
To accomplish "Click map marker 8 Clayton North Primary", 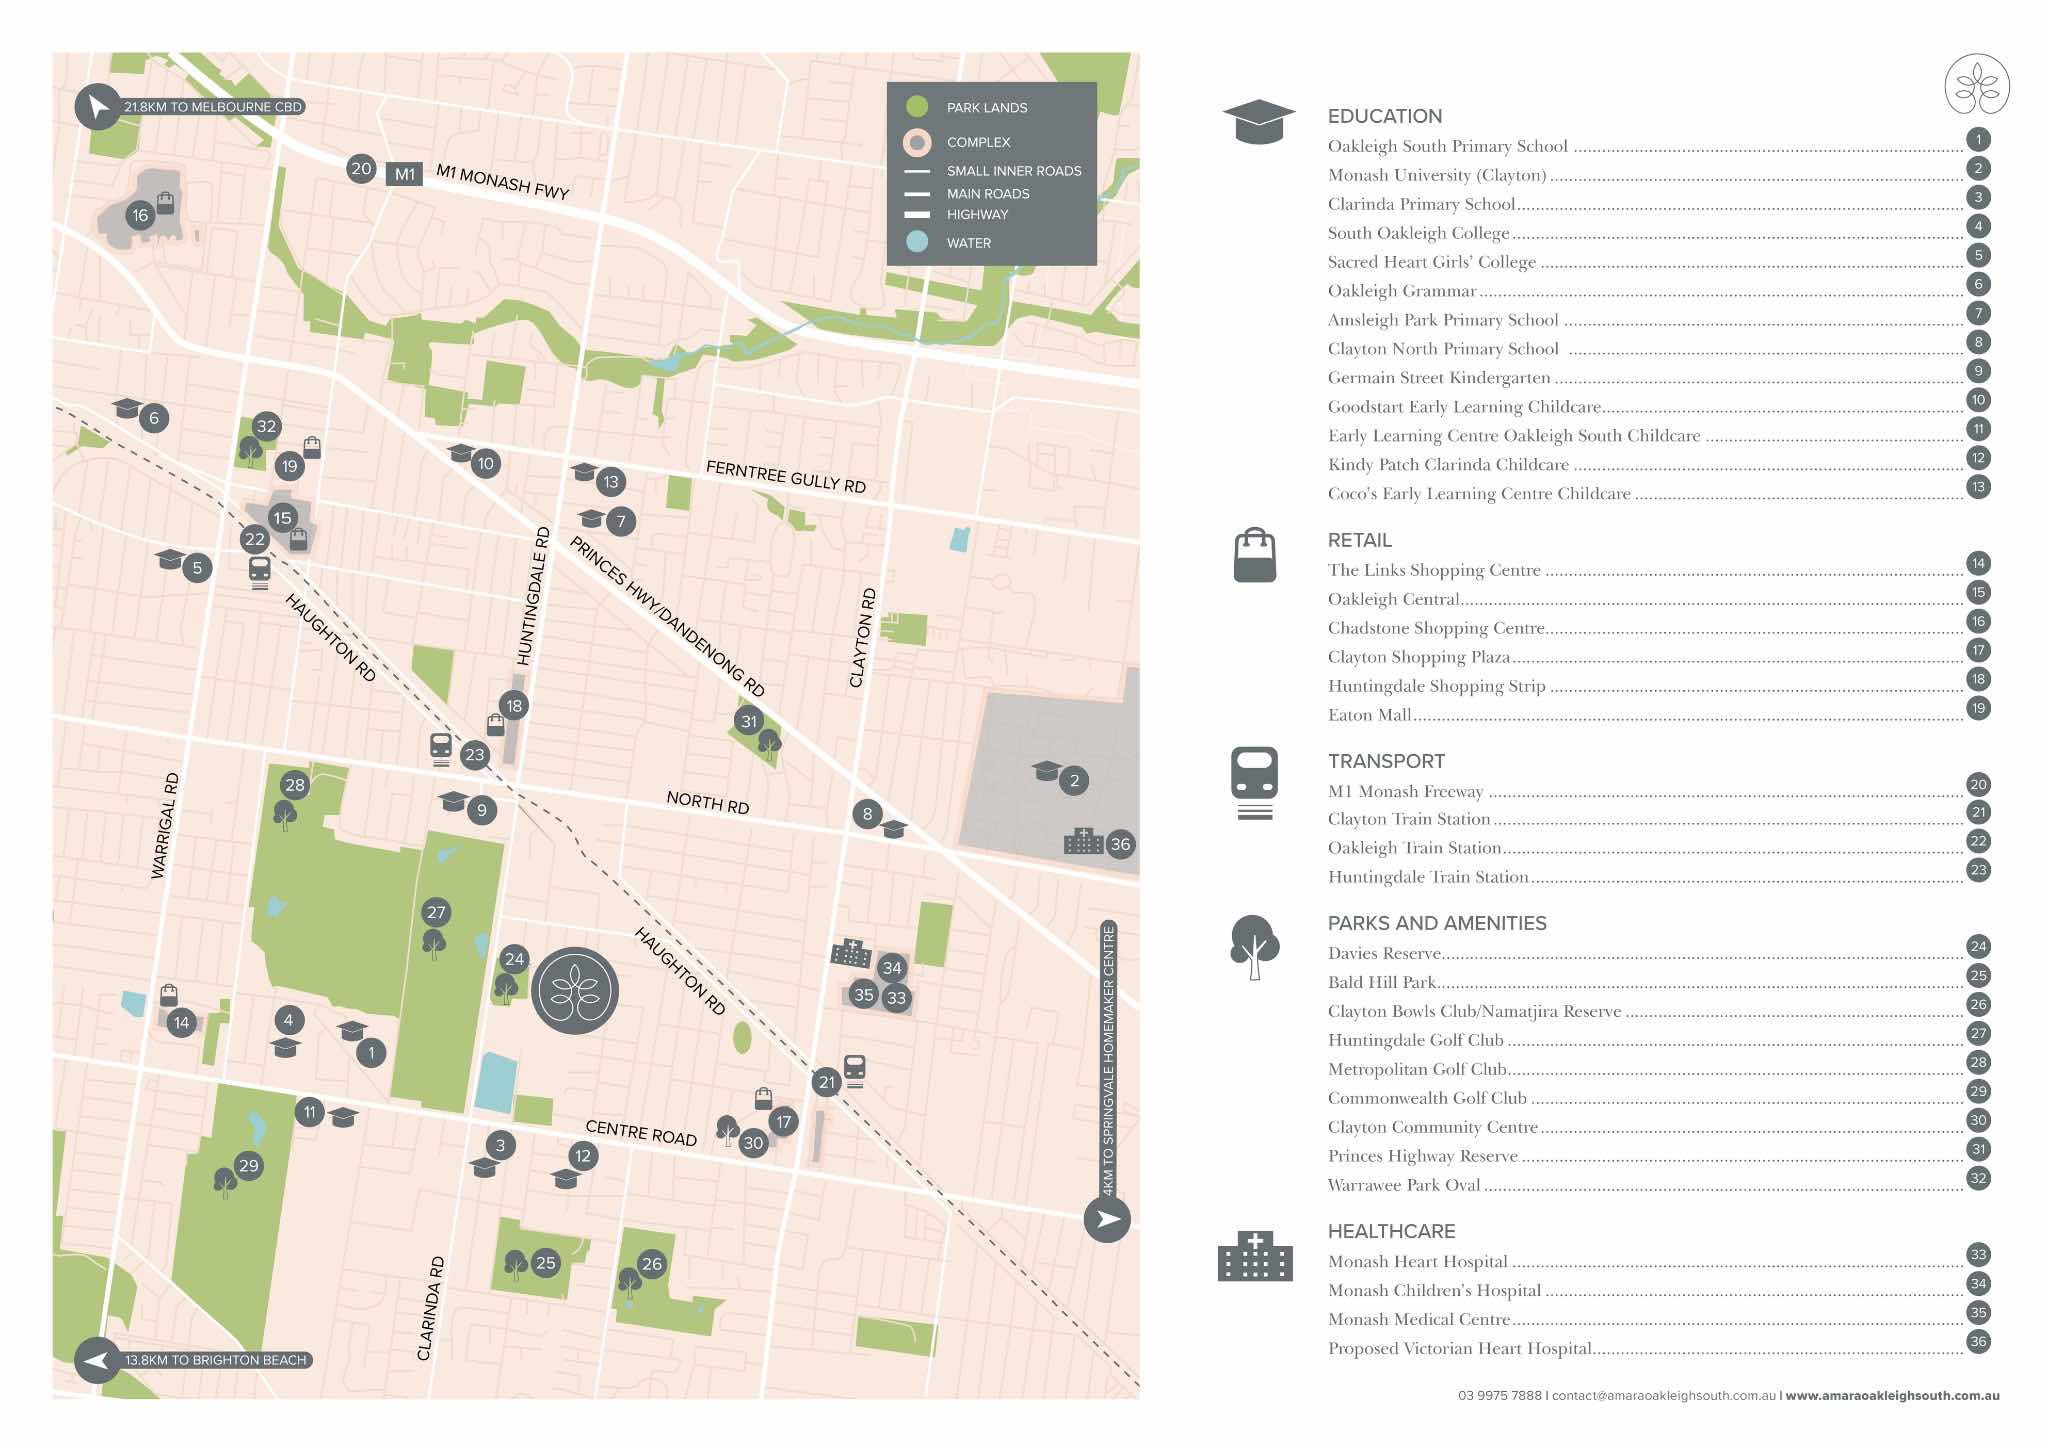I will tap(867, 814).
